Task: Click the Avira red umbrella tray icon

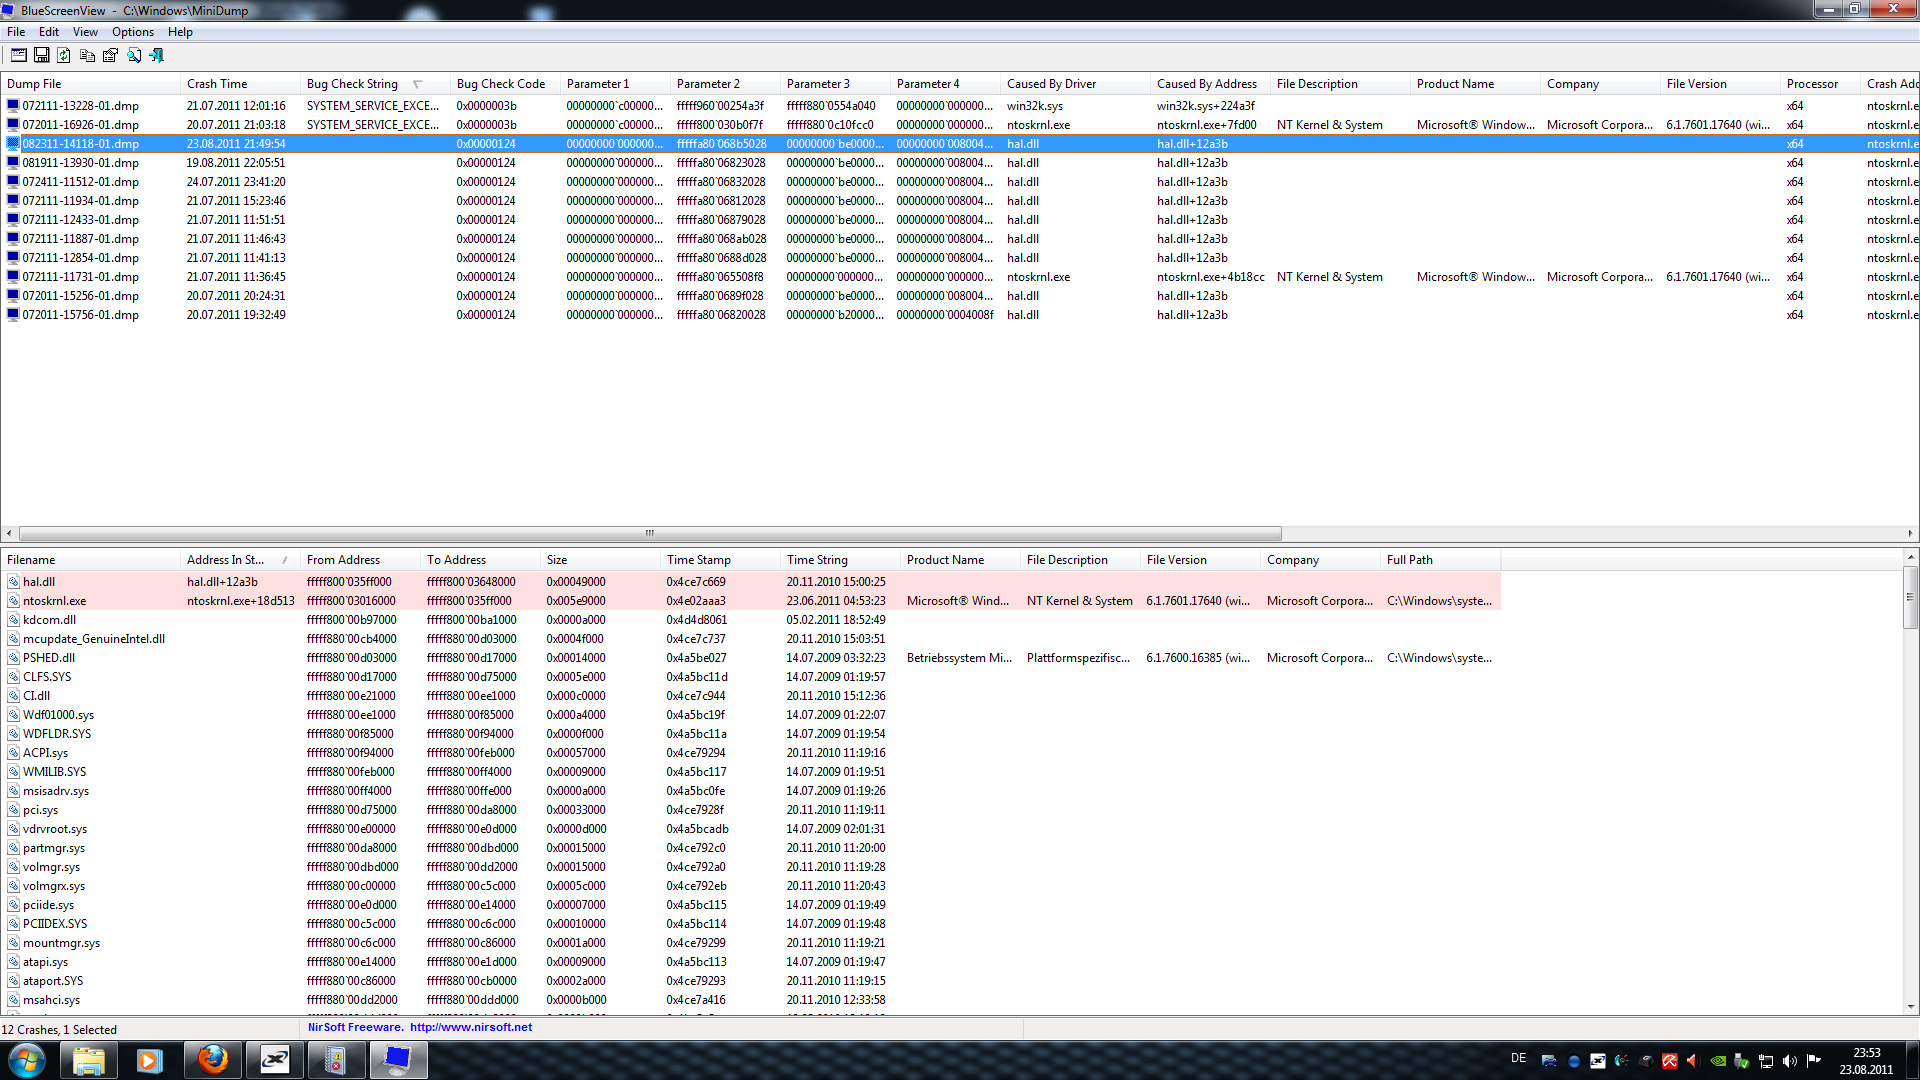Action: click(1669, 1061)
